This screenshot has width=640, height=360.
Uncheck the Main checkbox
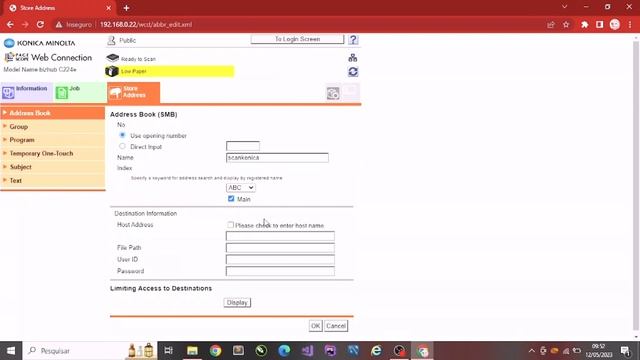tap(231, 199)
